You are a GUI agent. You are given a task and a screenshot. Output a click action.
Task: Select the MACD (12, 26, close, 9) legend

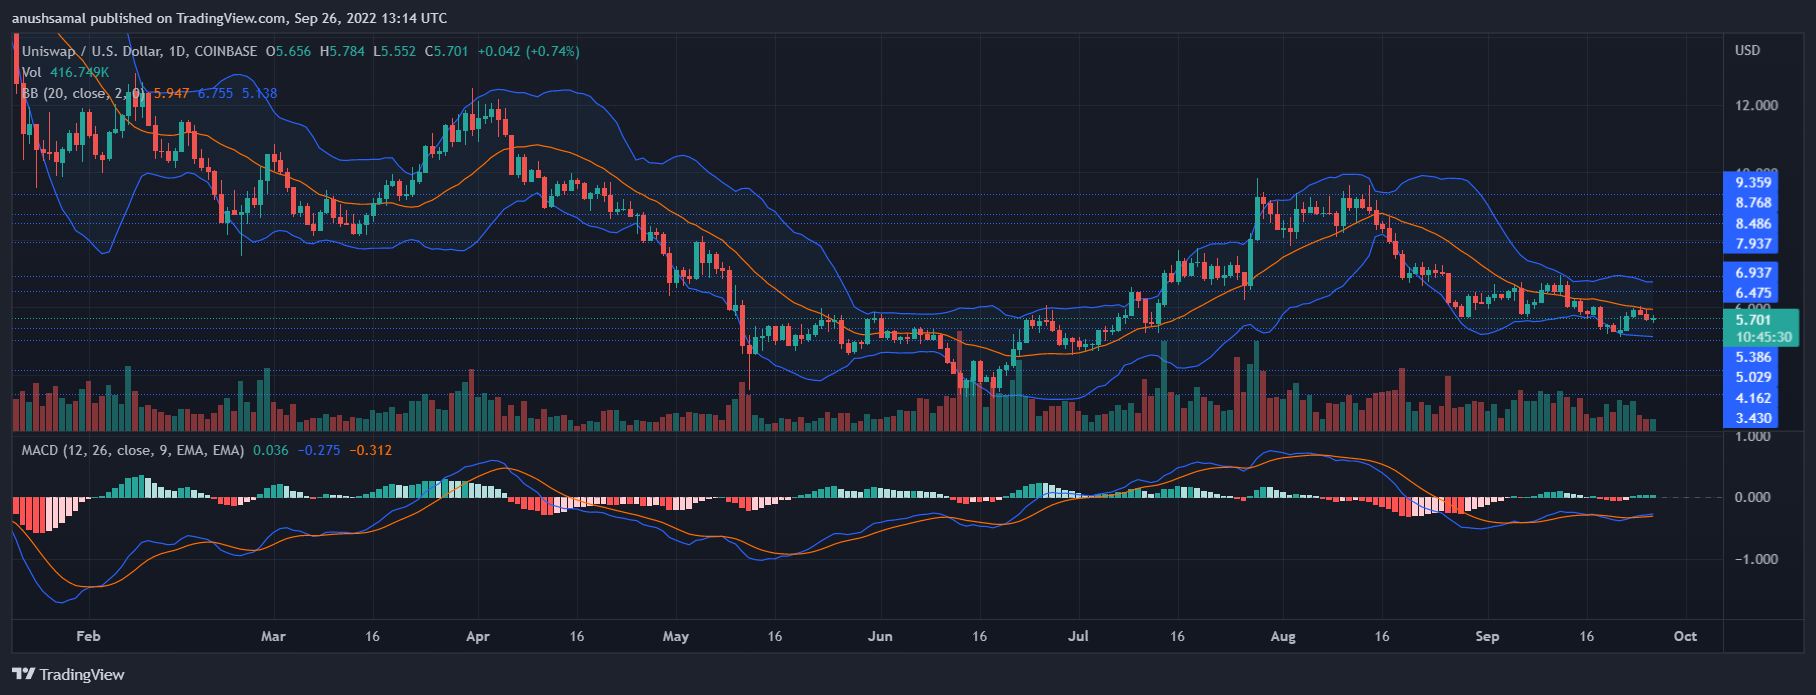(132, 450)
